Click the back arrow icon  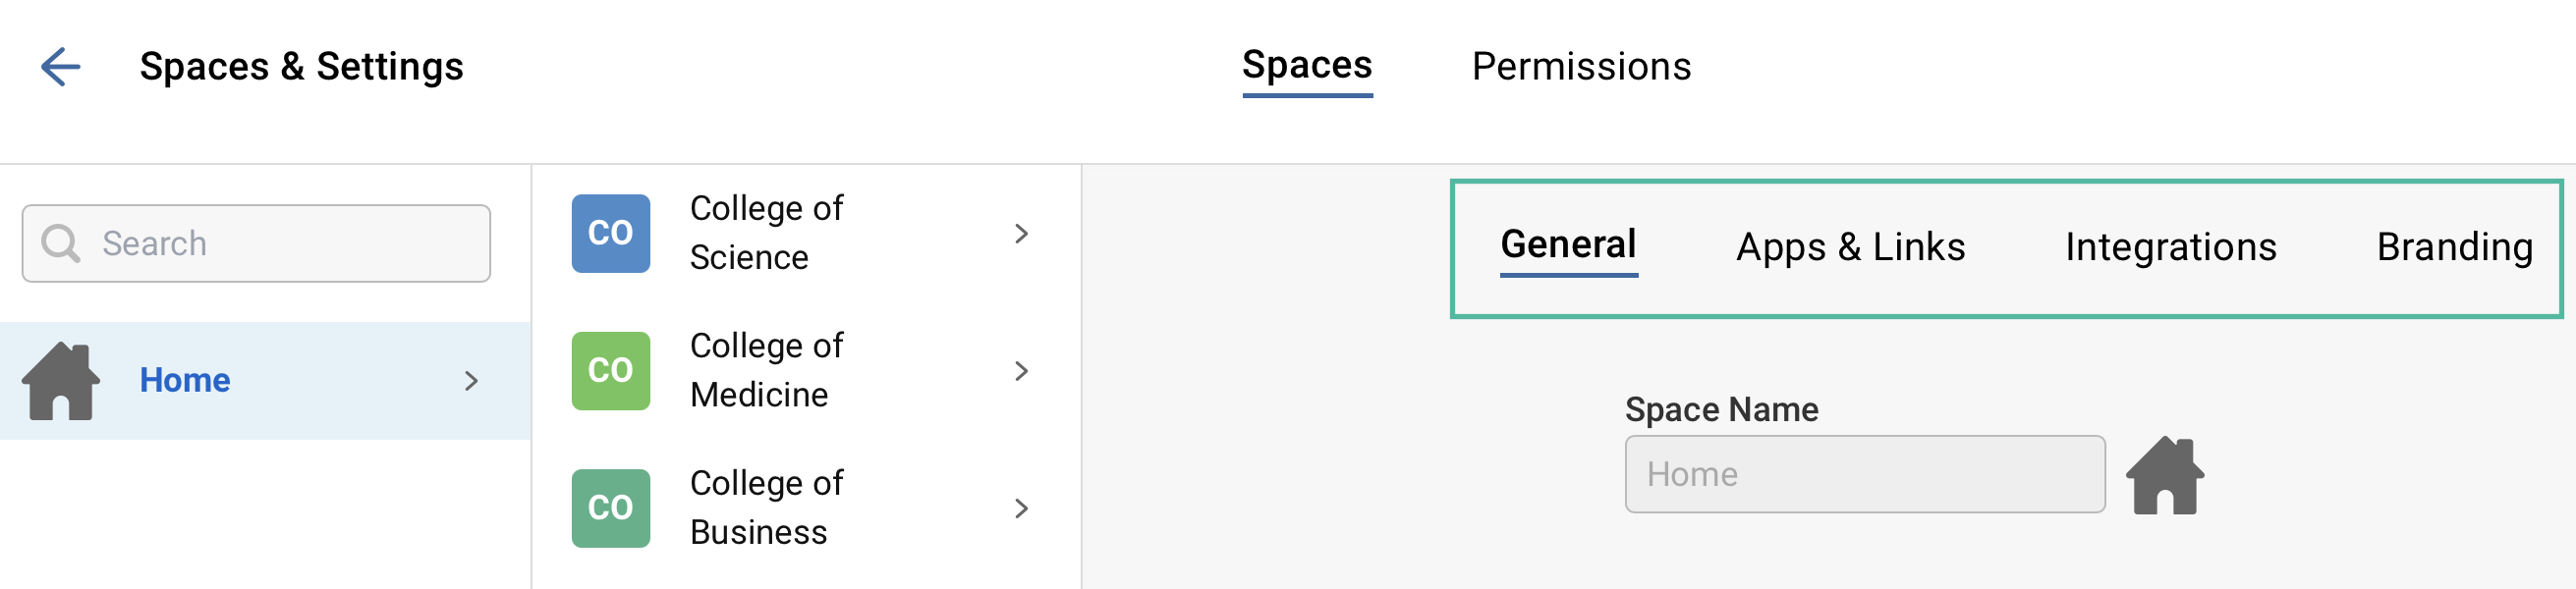click(x=62, y=67)
